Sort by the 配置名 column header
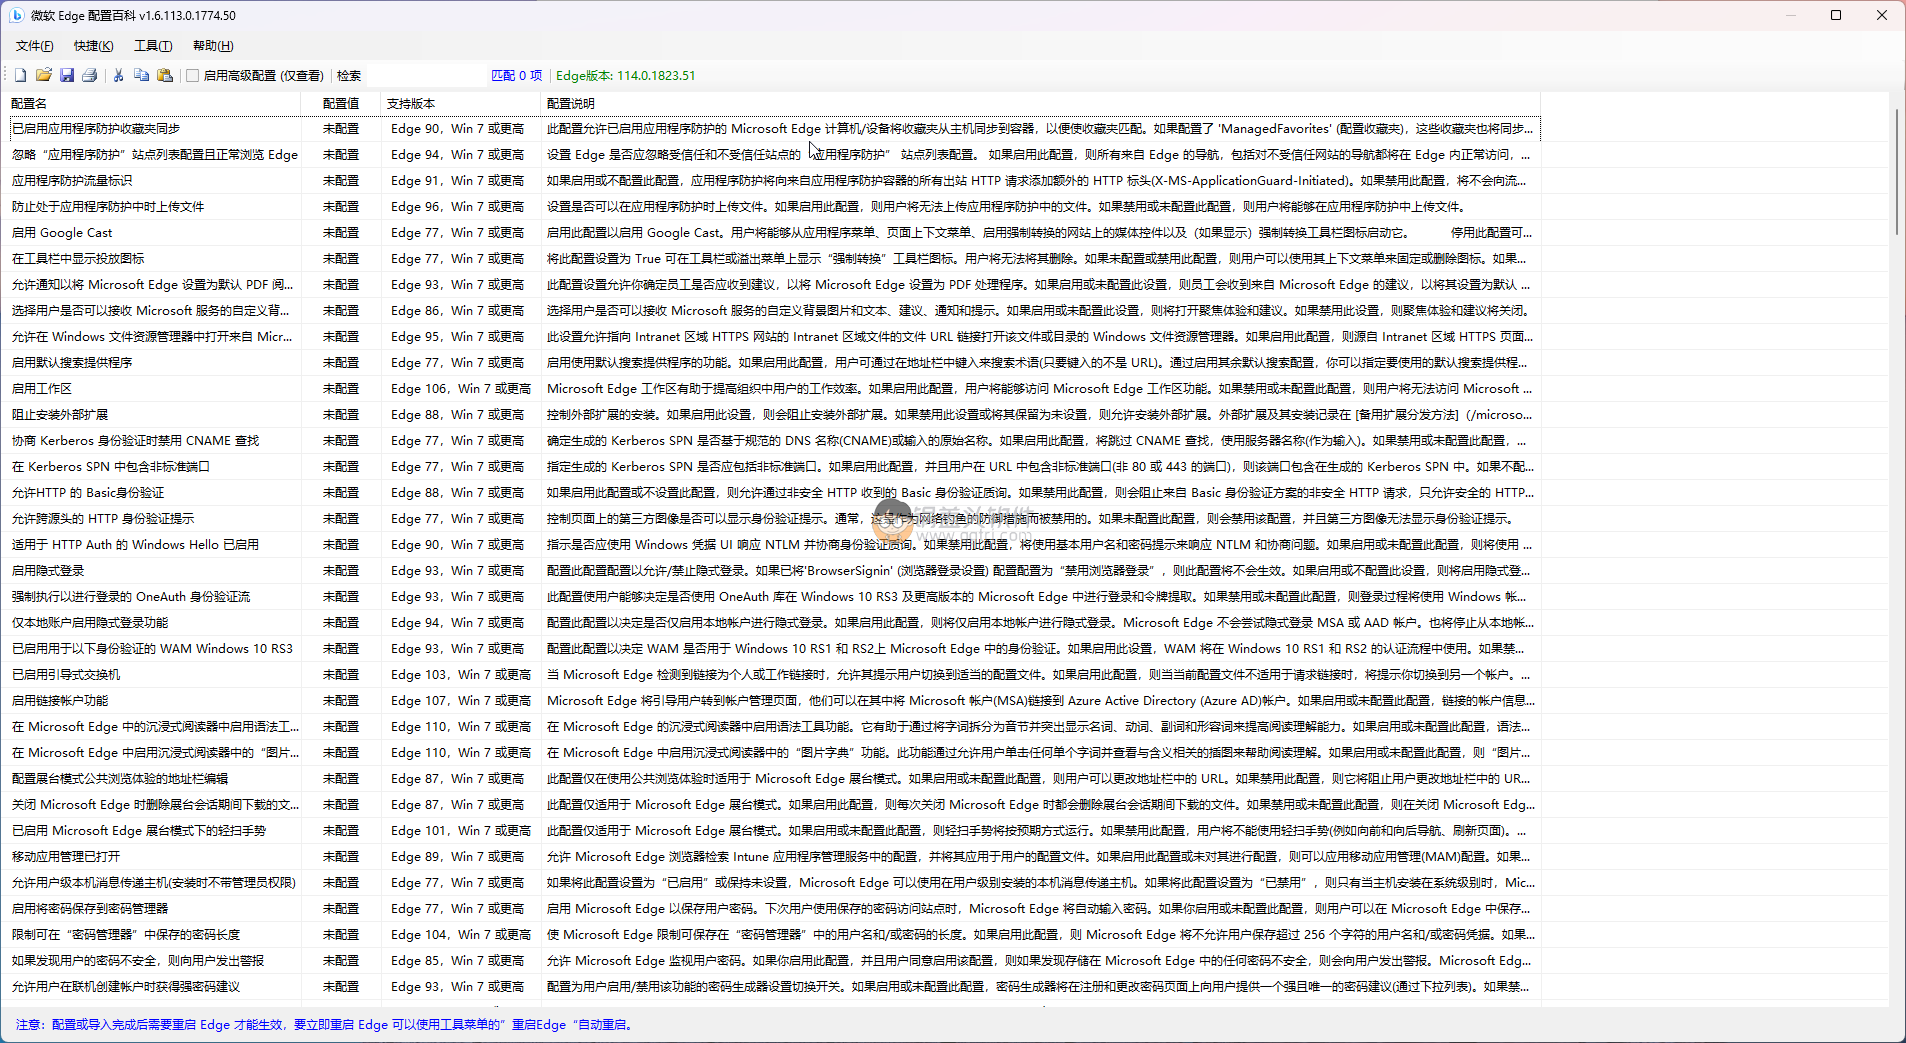 (x=155, y=103)
